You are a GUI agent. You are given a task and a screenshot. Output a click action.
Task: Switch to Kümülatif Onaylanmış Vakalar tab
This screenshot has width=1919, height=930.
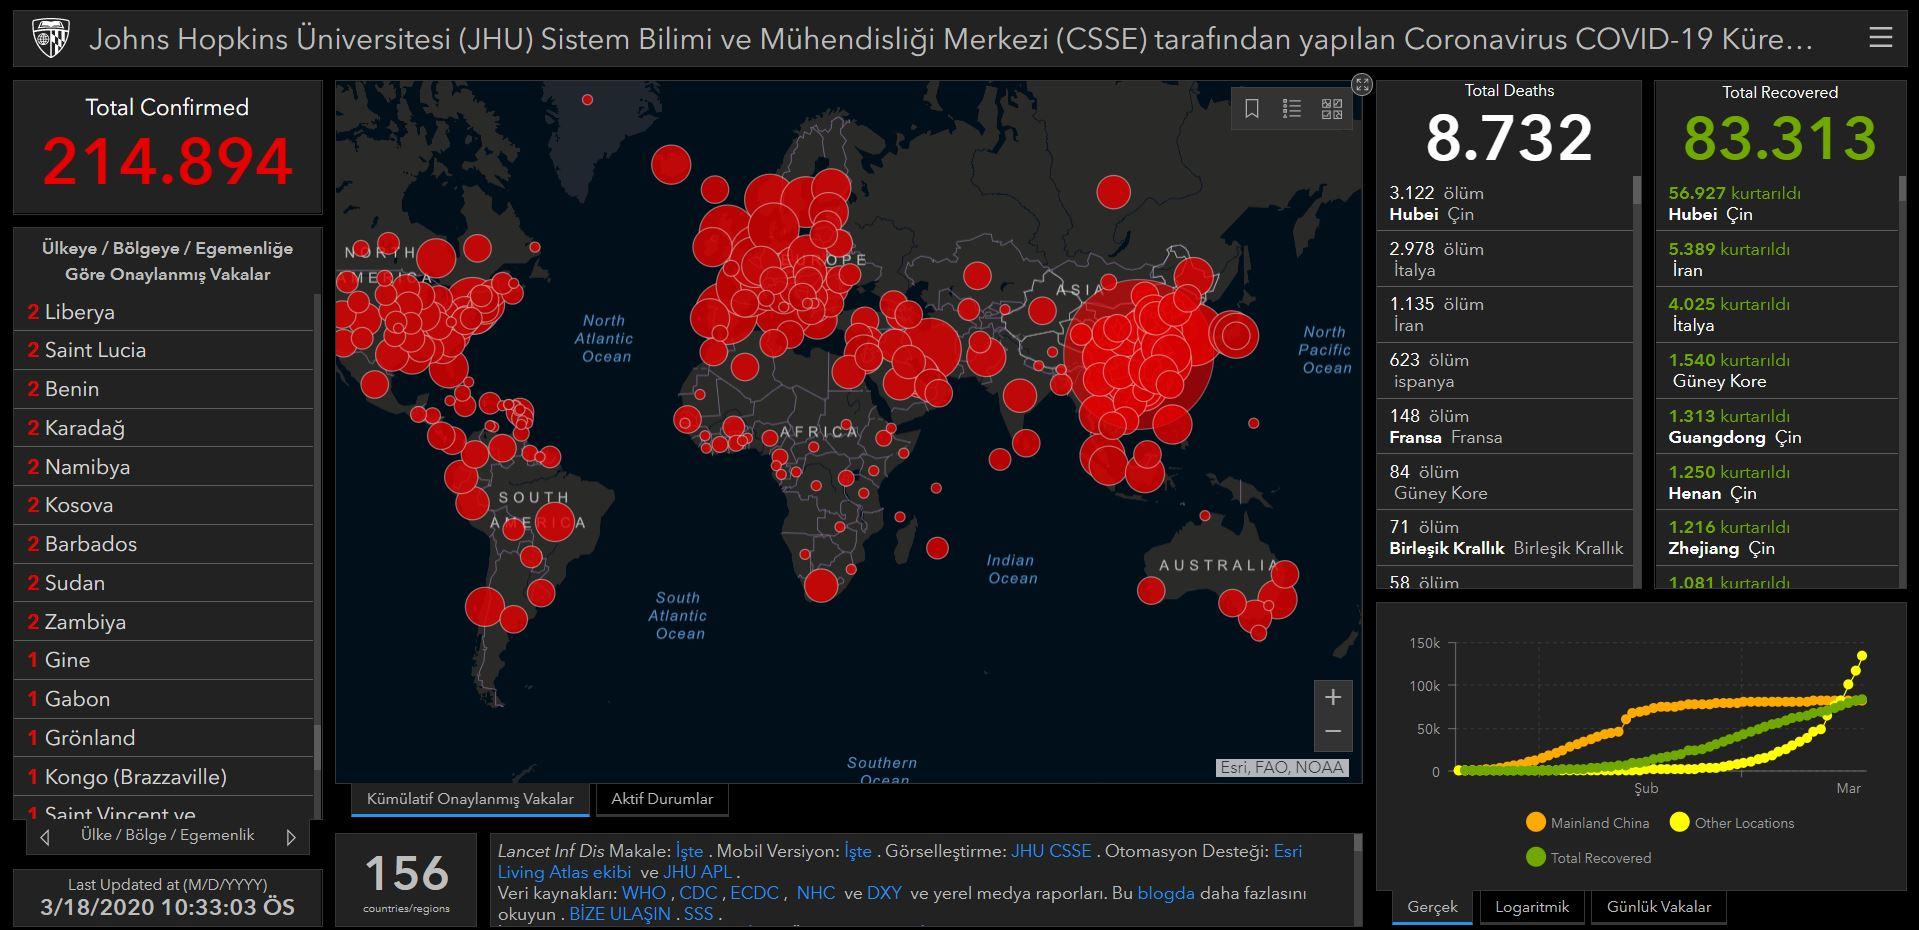(470, 799)
